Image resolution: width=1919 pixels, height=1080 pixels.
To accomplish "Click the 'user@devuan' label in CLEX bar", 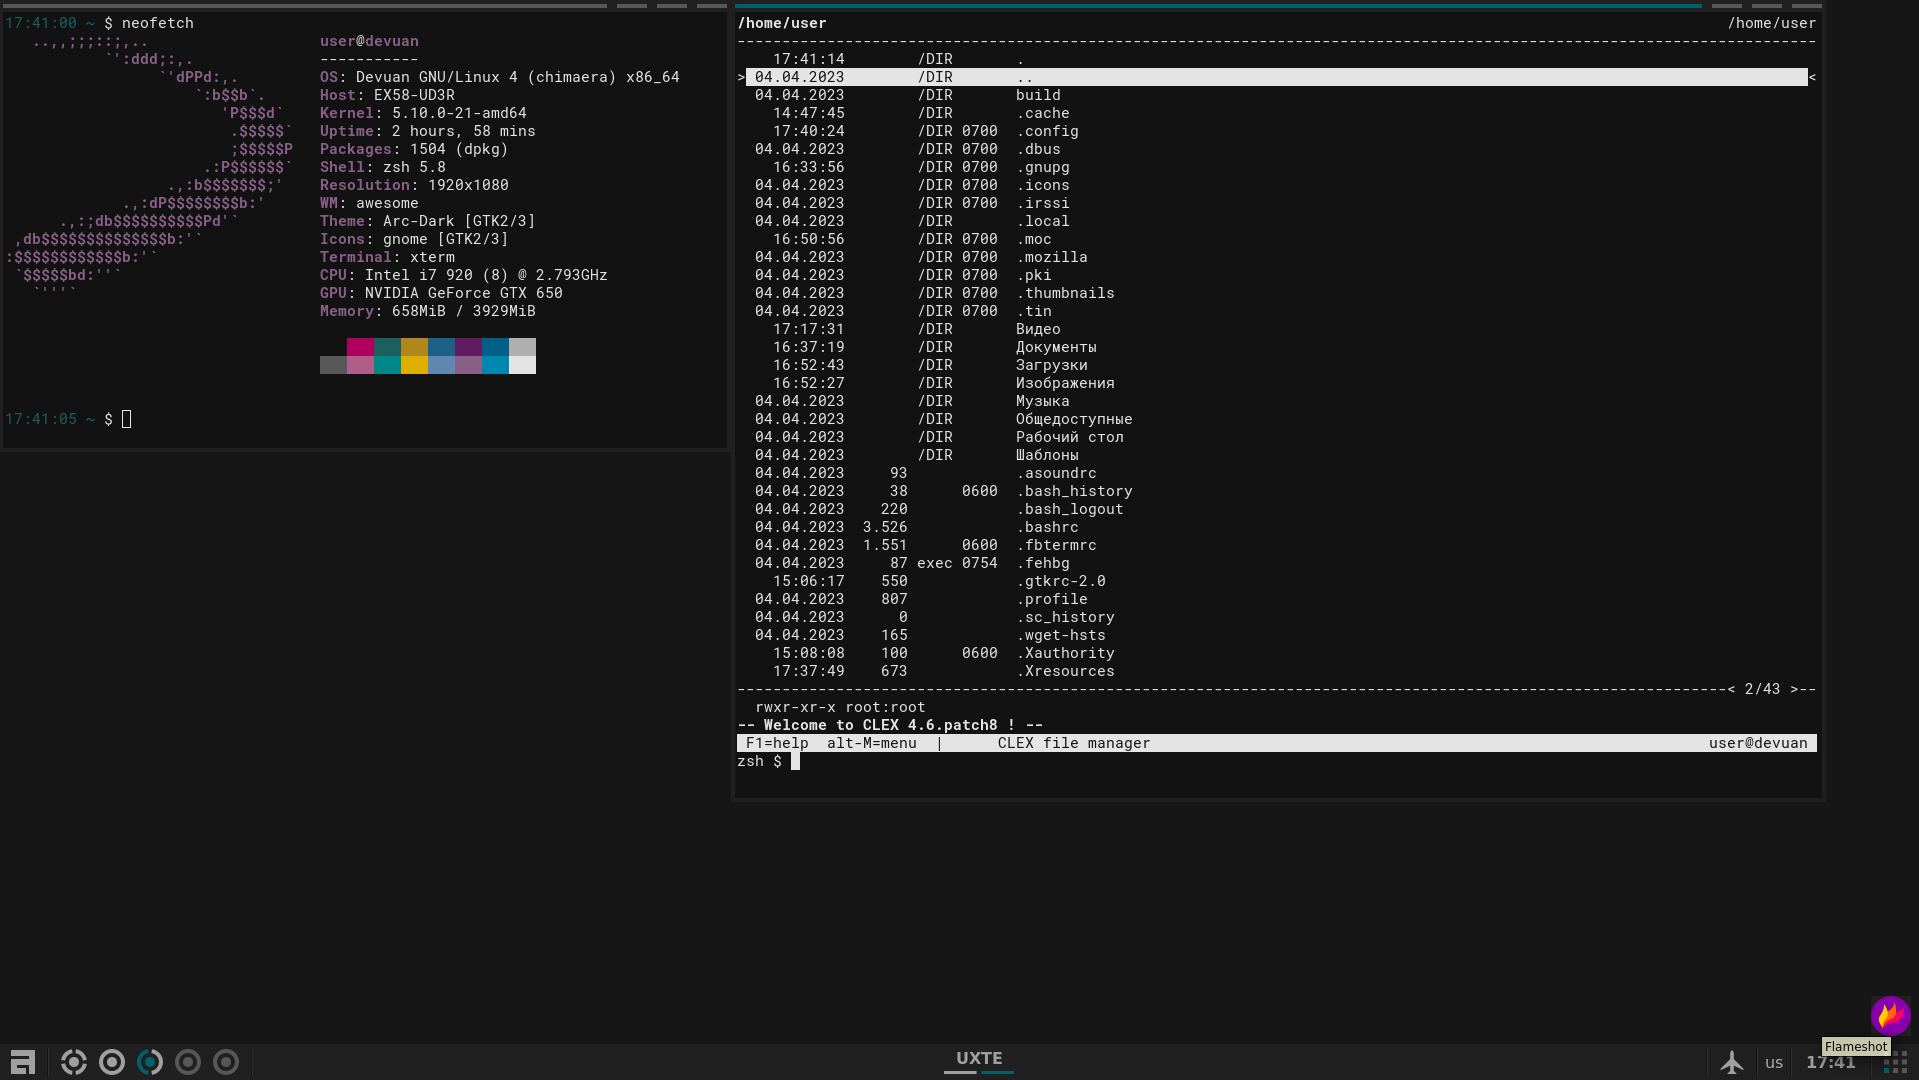I will 1758,743.
